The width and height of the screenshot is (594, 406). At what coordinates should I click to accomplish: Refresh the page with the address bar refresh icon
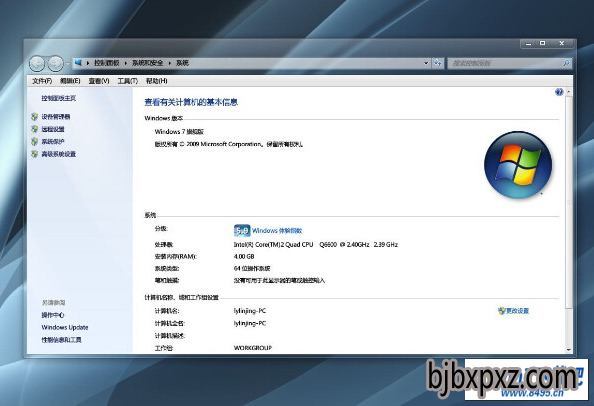[x=438, y=63]
